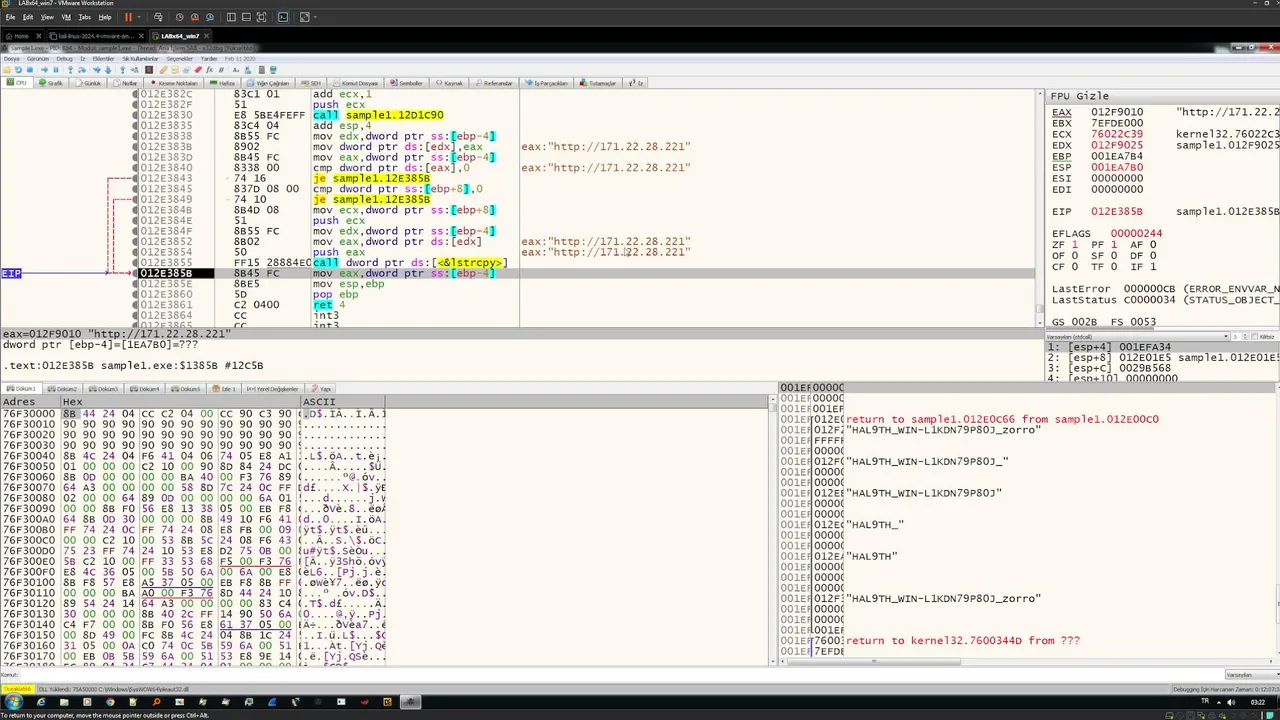The width and height of the screenshot is (1280, 720).
Task: Select Döküm3 dump tab
Action: click(102, 388)
